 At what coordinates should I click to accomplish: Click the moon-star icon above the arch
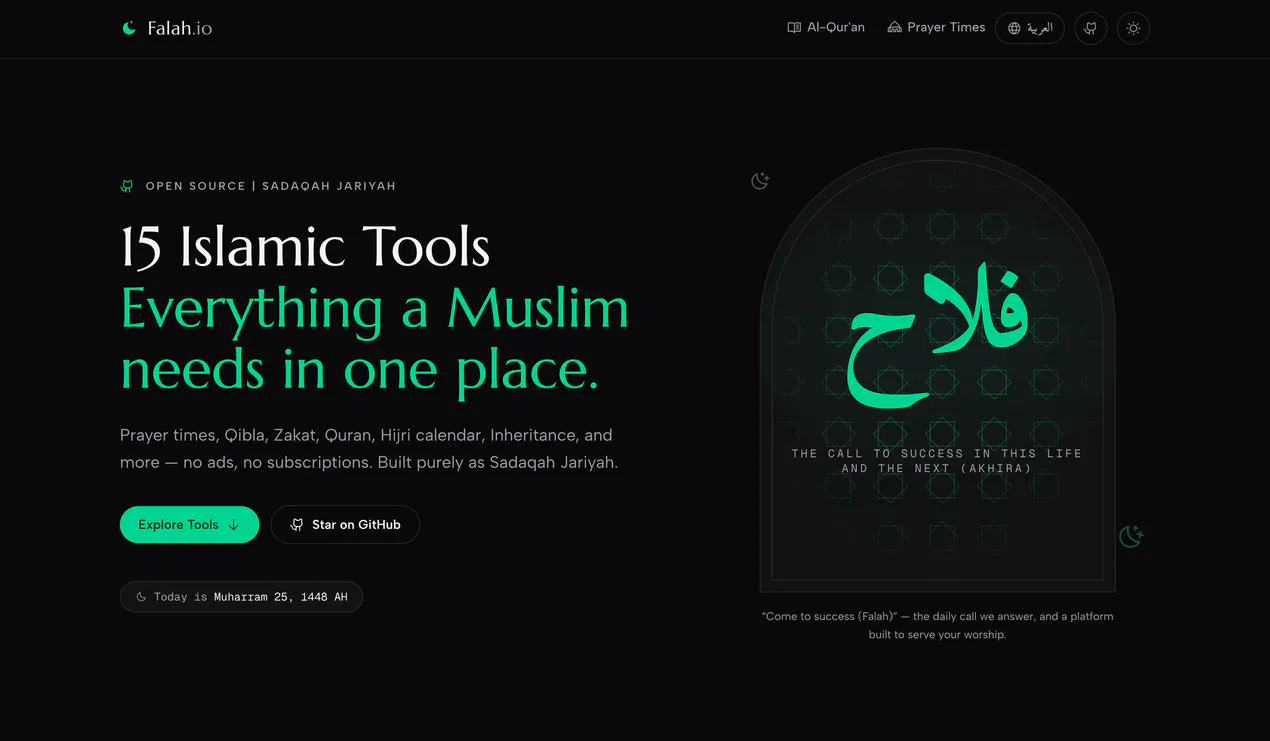click(x=760, y=181)
